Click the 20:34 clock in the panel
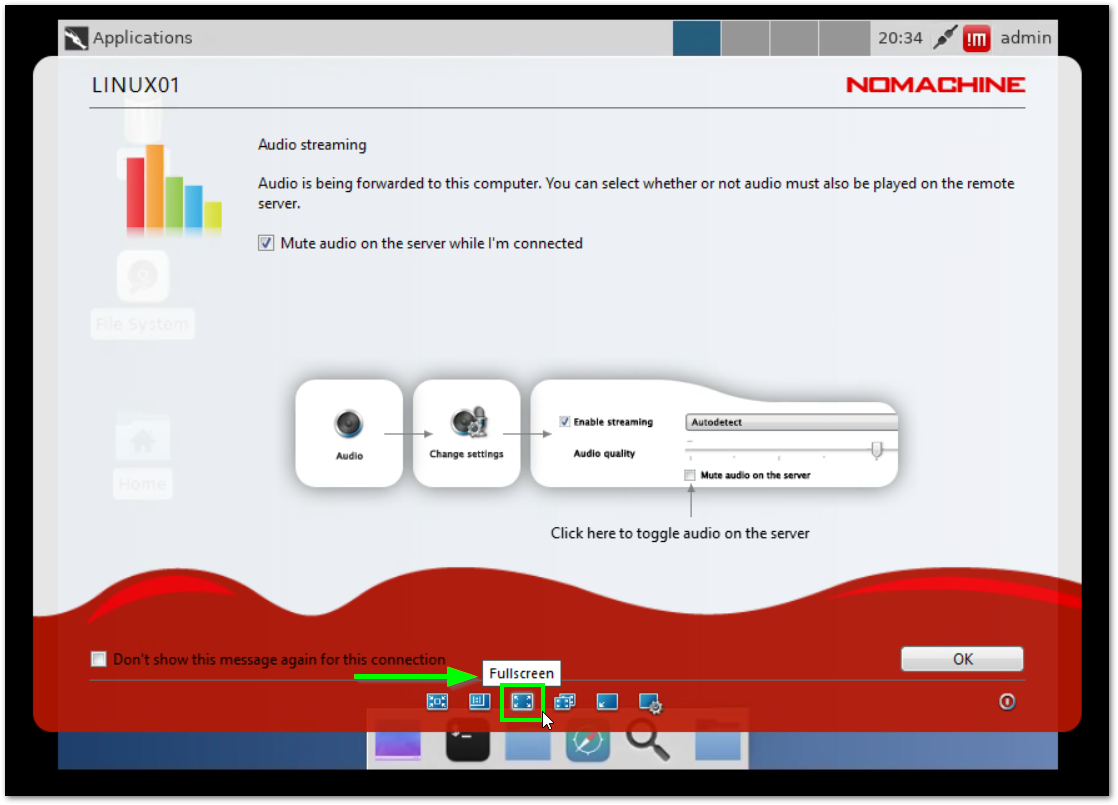The width and height of the screenshot is (1118, 805). pos(900,38)
